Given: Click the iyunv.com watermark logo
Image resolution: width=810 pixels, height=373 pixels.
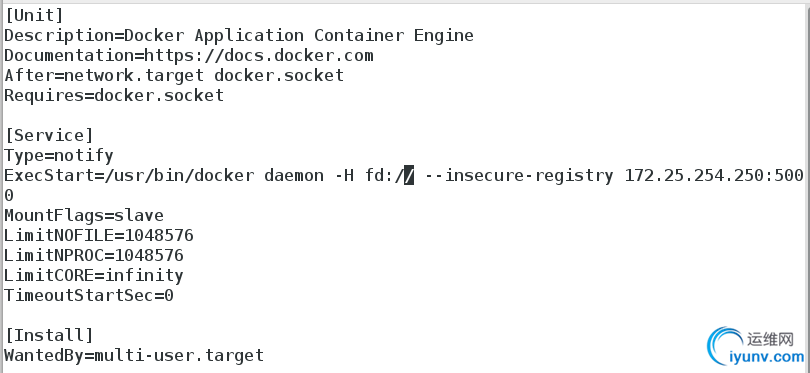Looking at the screenshot, I should (756, 346).
